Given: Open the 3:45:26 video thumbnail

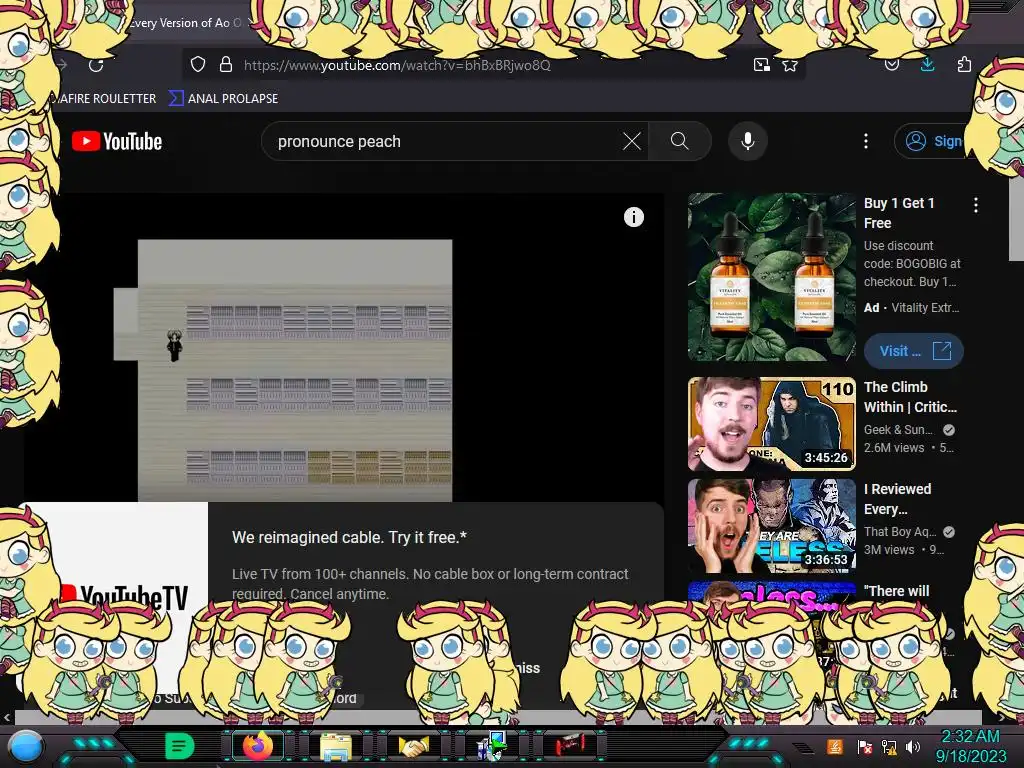Looking at the screenshot, I should 771,424.
